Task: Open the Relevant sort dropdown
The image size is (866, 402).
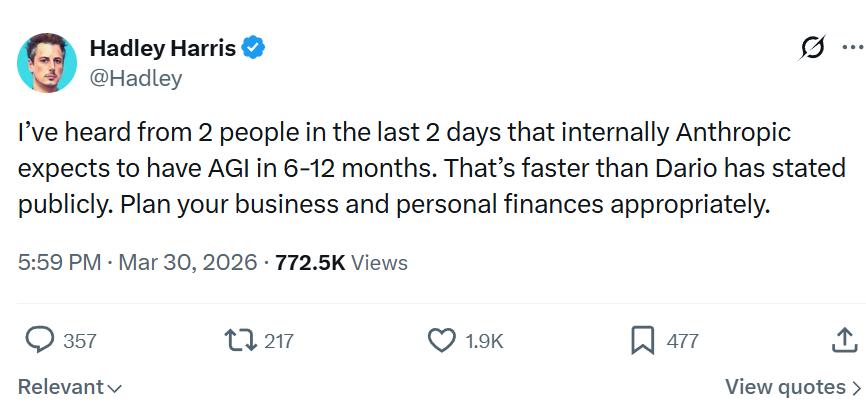Action: pyautogui.click(x=69, y=387)
